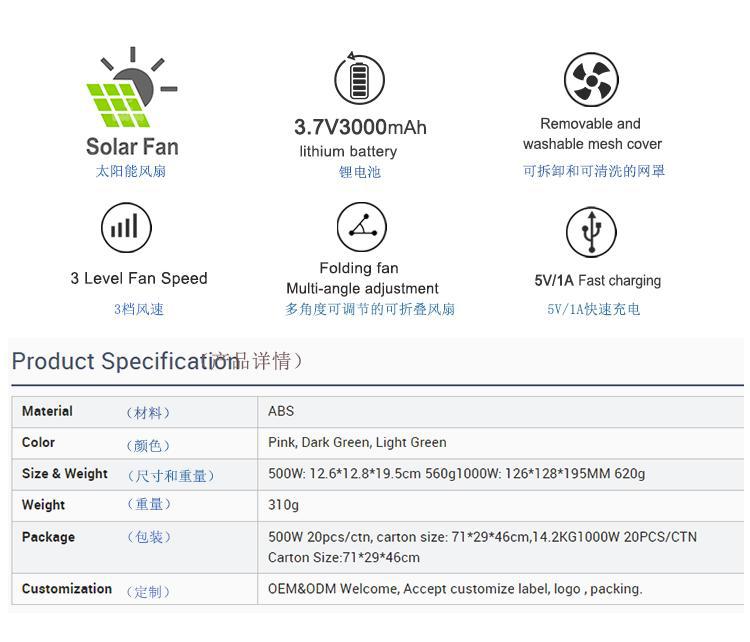
Task: Click the Pink, Dark Green, Light Green value
Action: [x=357, y=442]
